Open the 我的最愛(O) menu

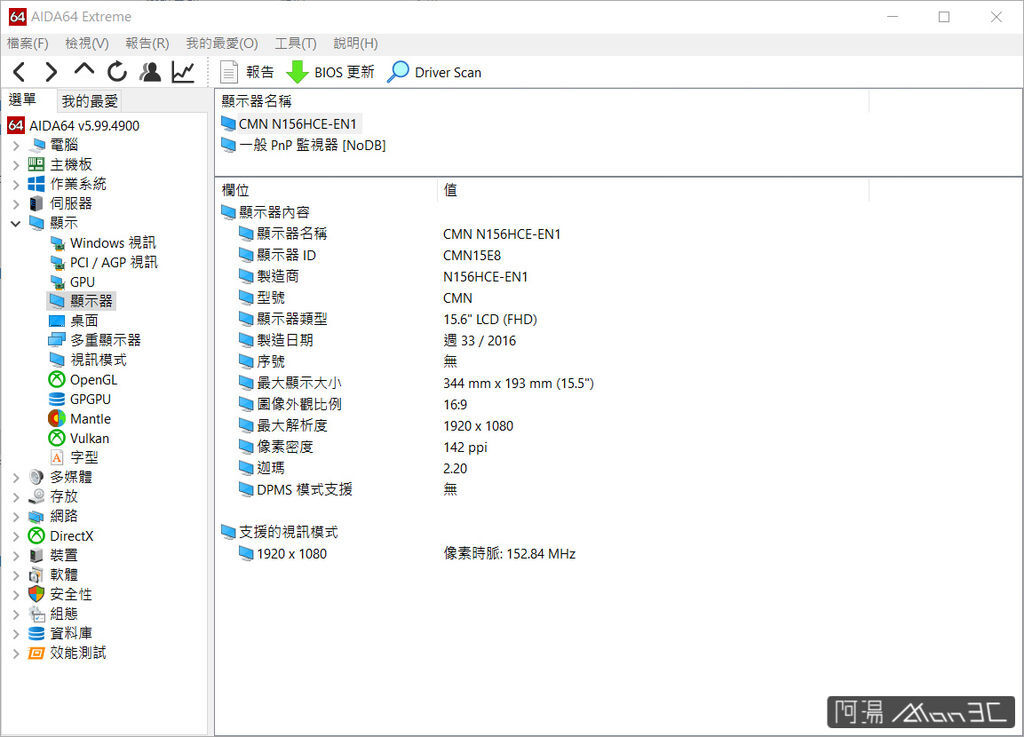[222, 43]
